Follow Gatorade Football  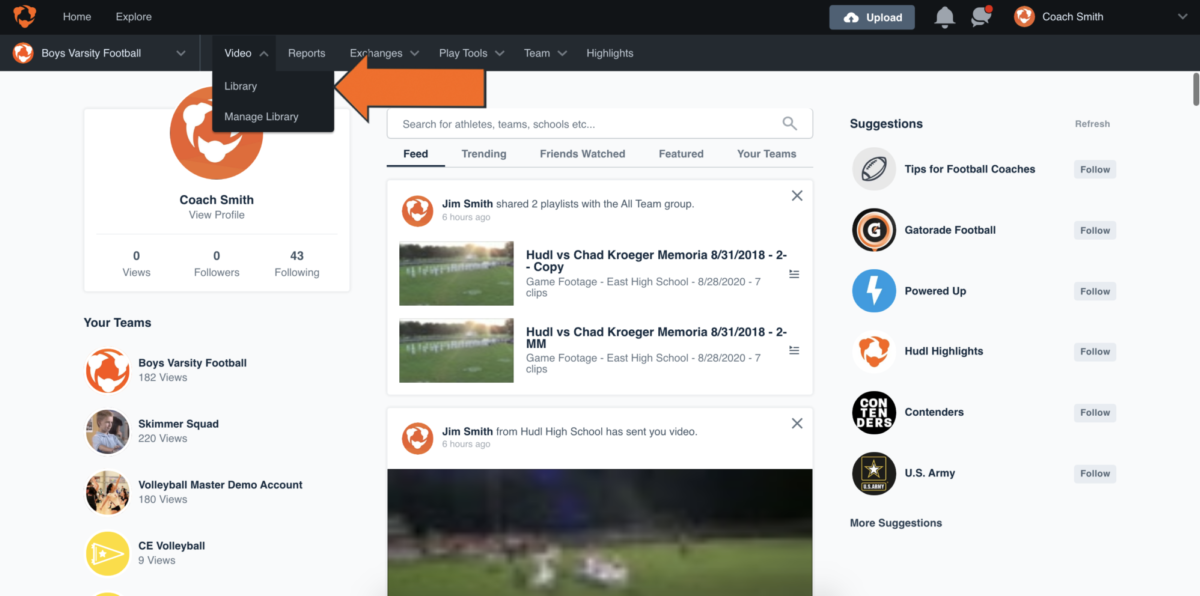point(1093,230)
